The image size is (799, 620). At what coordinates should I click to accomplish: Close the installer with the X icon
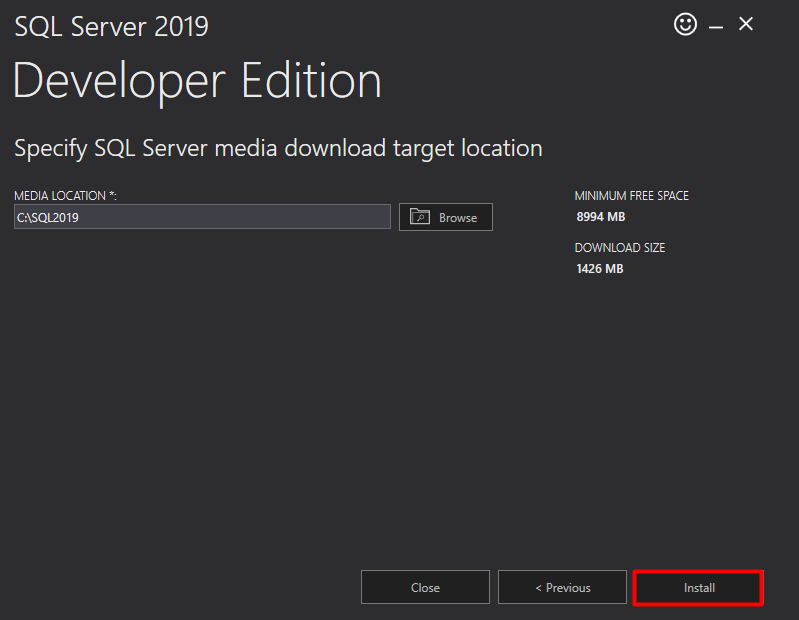pyautogui.click(x=746, y=24)
